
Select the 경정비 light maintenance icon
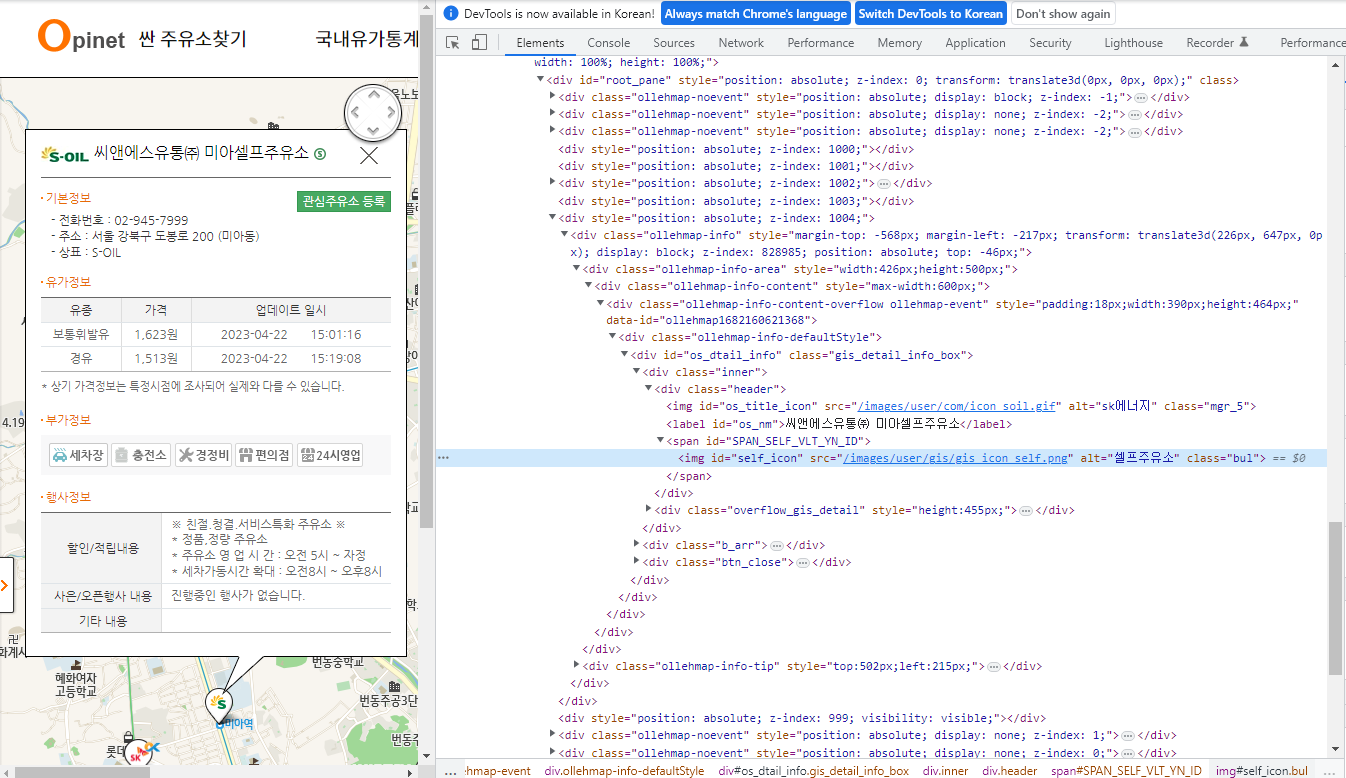[203, 455]
